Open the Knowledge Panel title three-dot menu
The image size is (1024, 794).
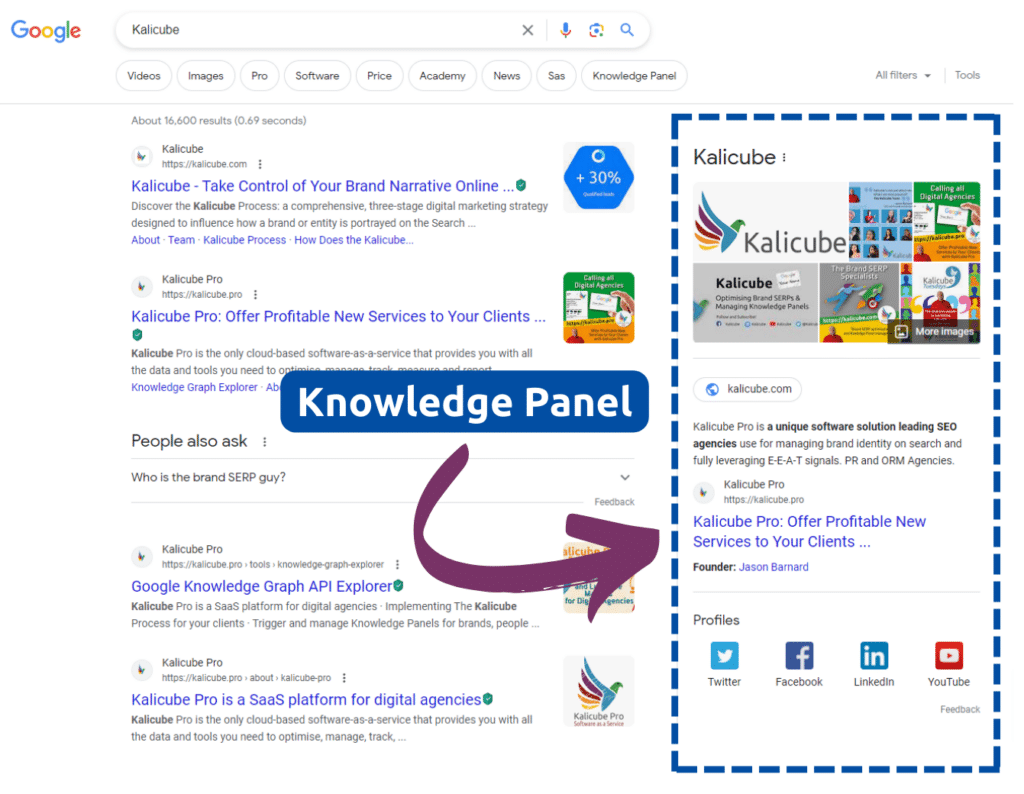(x=784, y=157)
